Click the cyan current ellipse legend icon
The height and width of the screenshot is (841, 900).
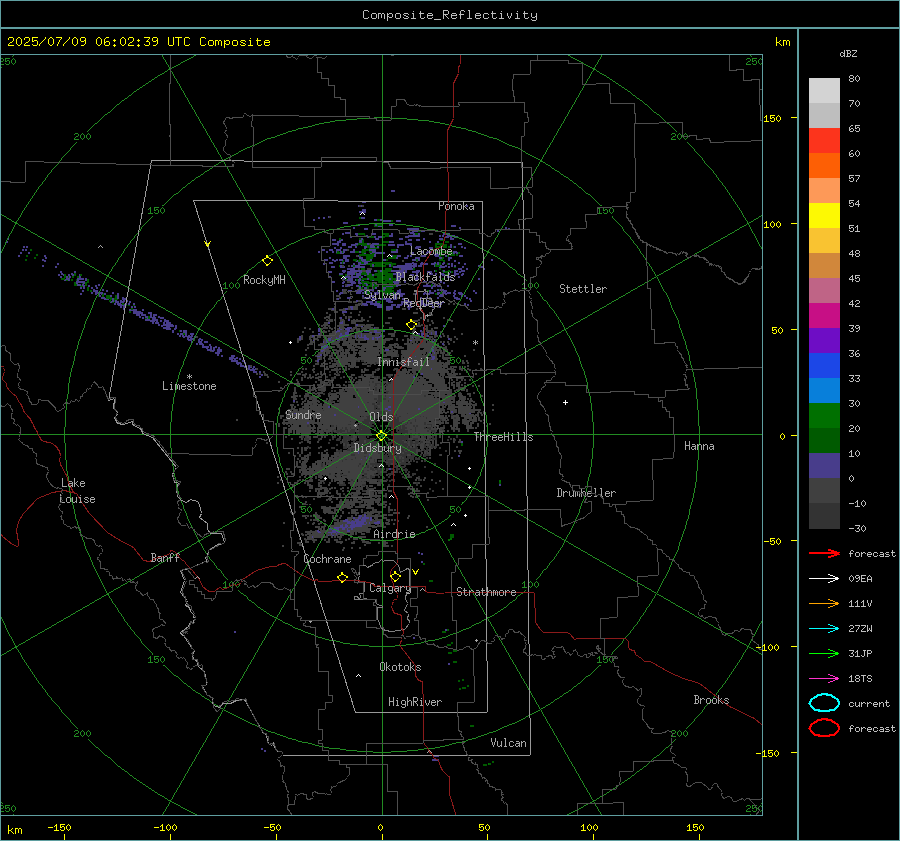824,703
